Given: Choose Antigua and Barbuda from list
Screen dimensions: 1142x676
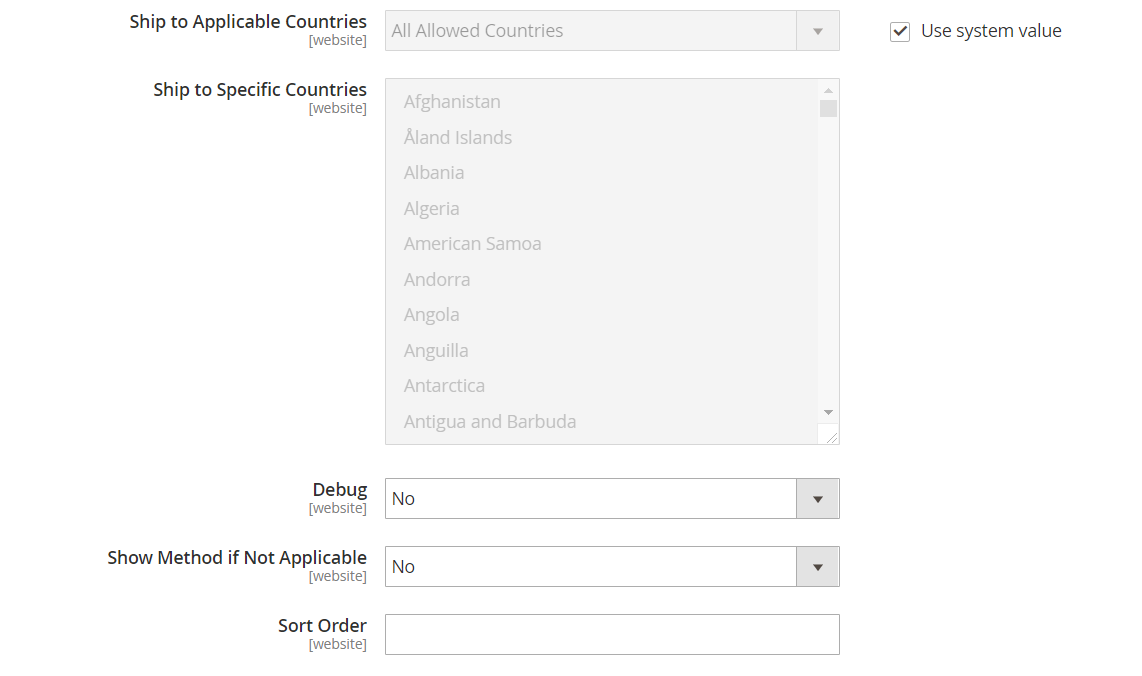Looking at the screenshot, I should click(x=490, y=422).
